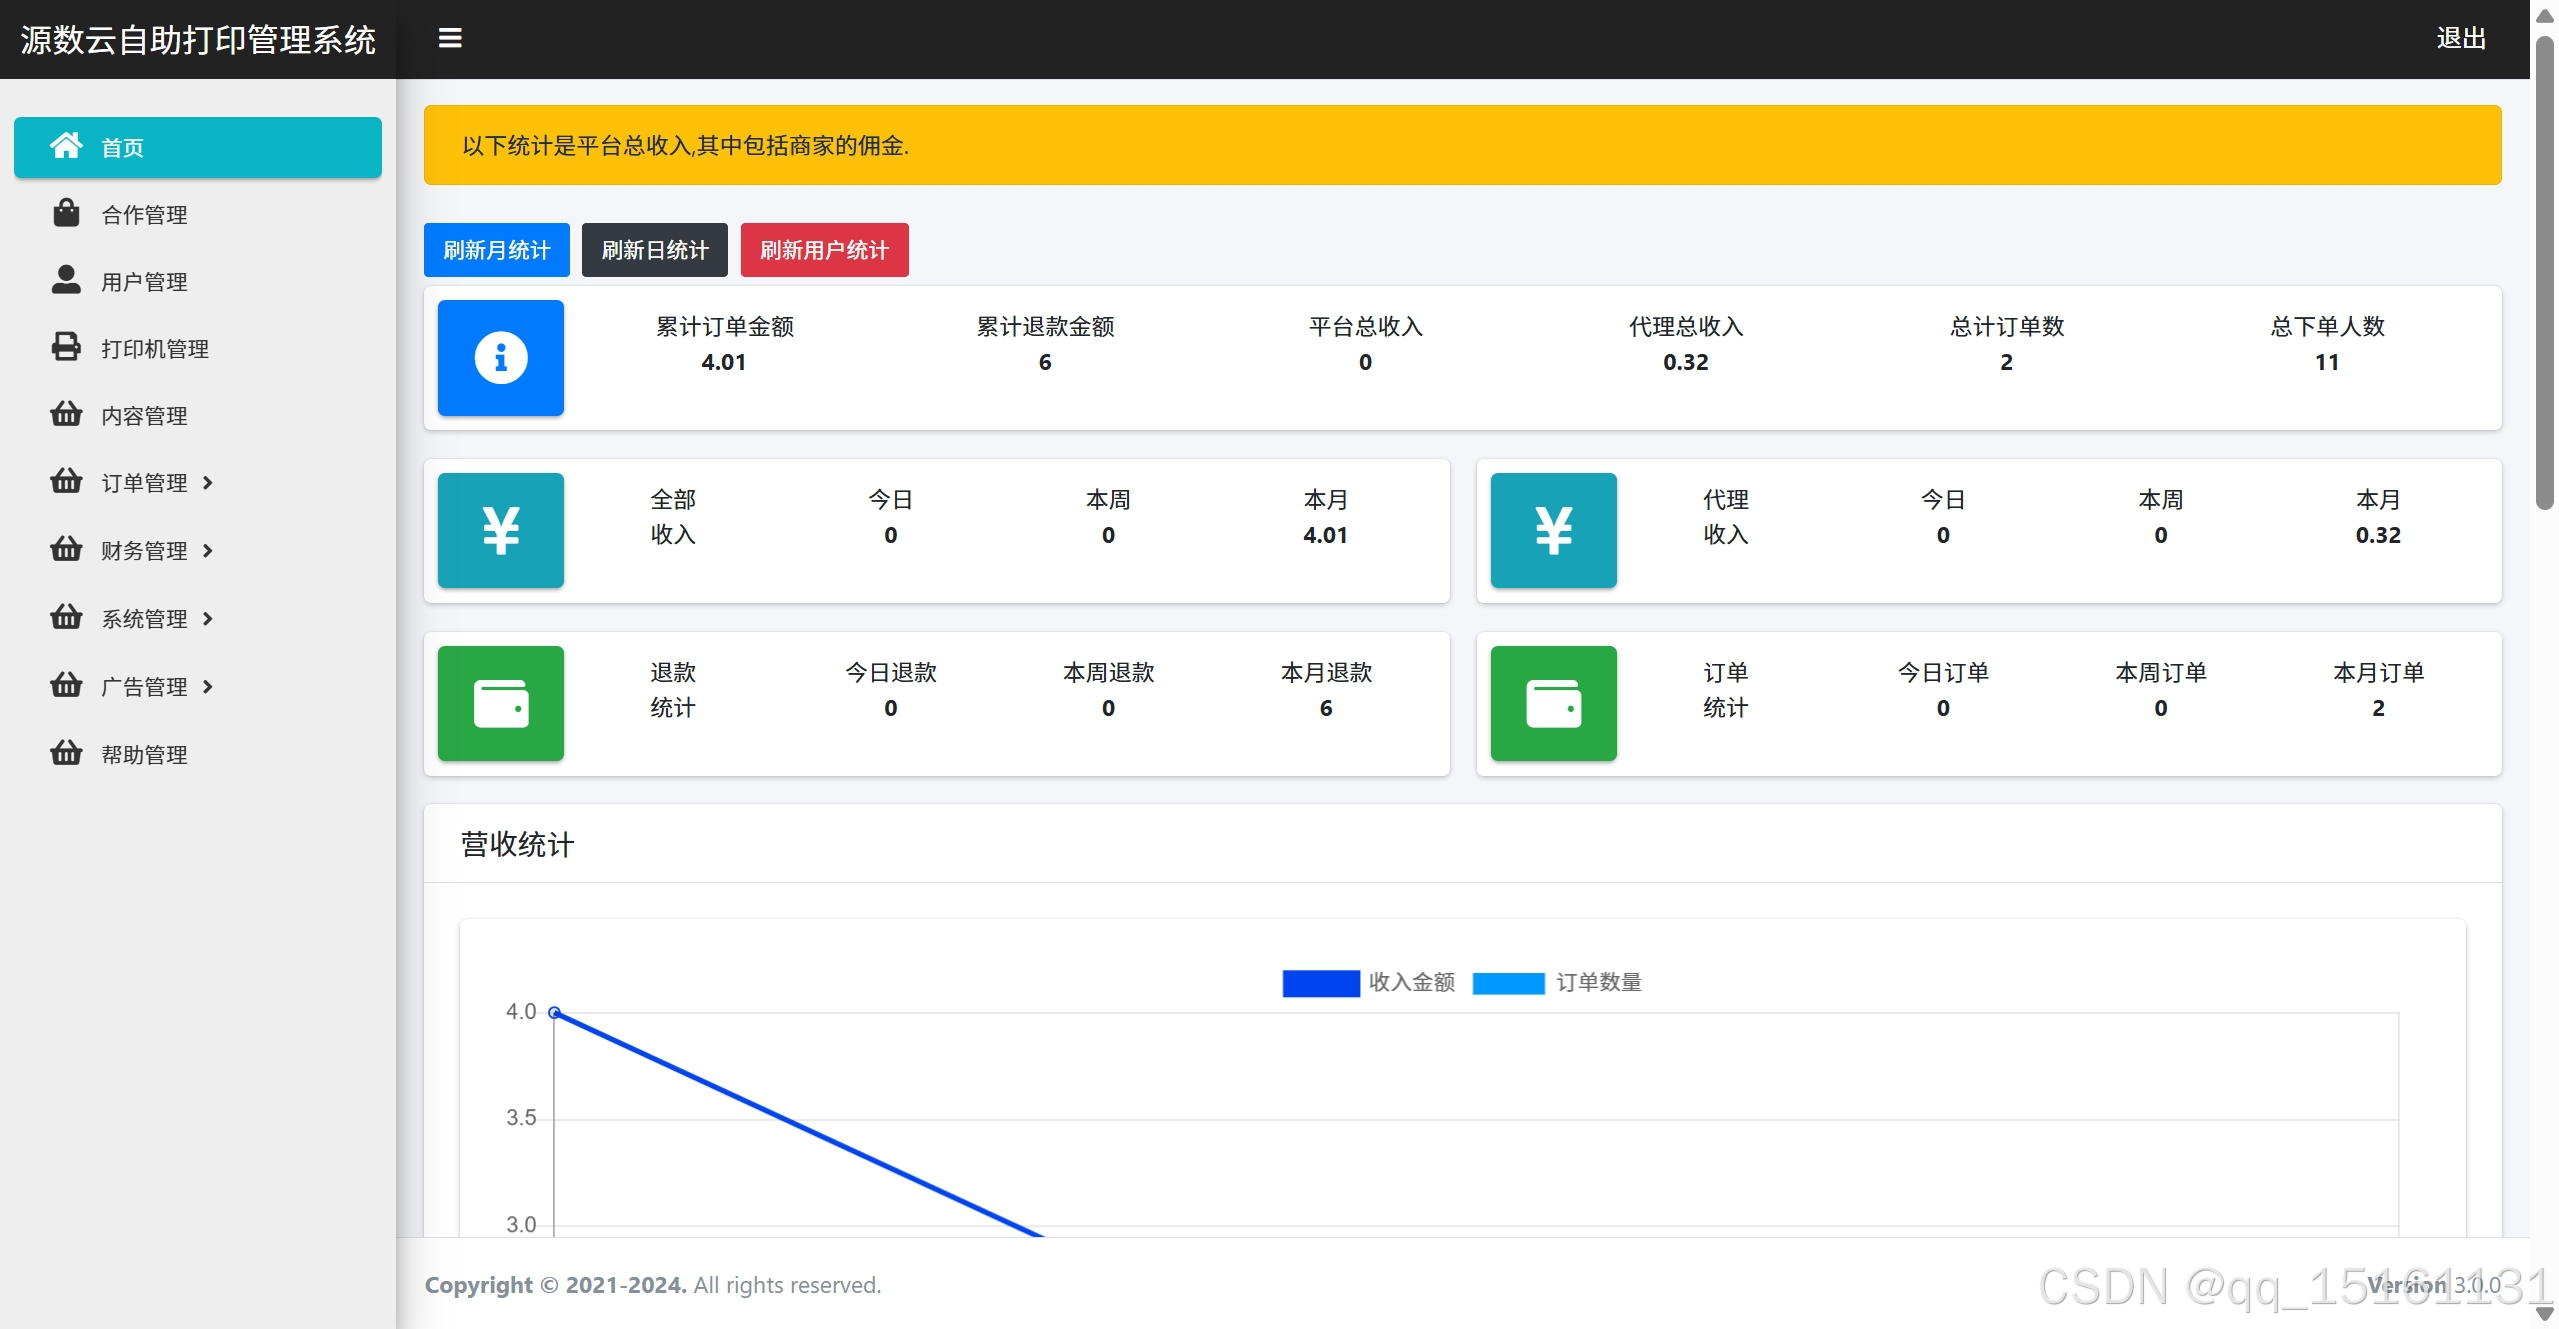
Task: Click the yen icon beside 全部收入
Action: pyautogui.click(x=500, y=530)
